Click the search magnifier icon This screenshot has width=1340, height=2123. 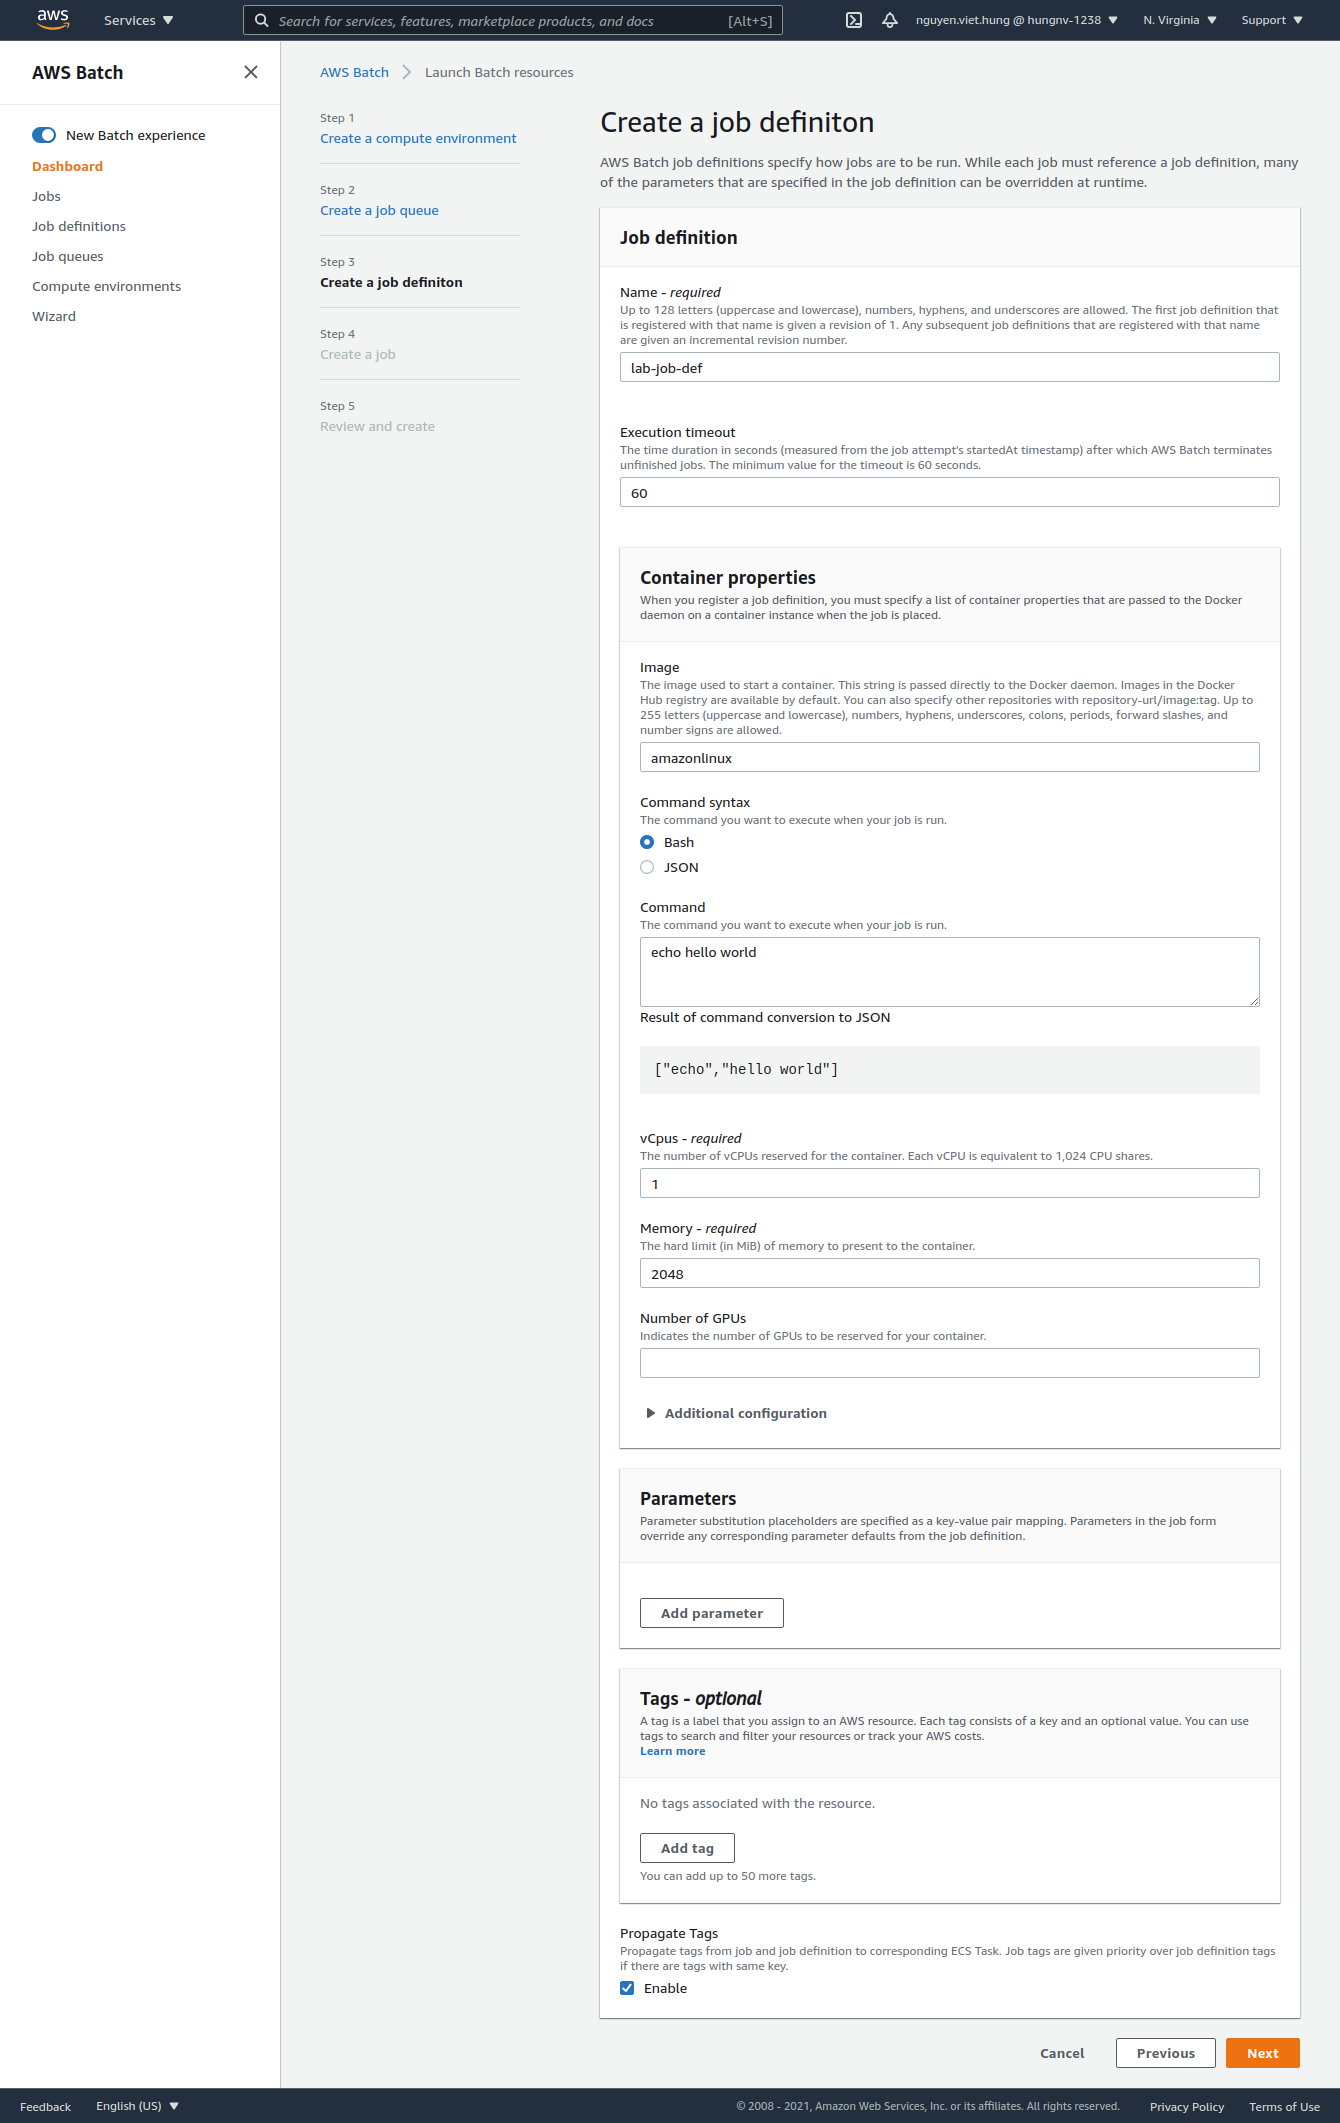point(262,19)
